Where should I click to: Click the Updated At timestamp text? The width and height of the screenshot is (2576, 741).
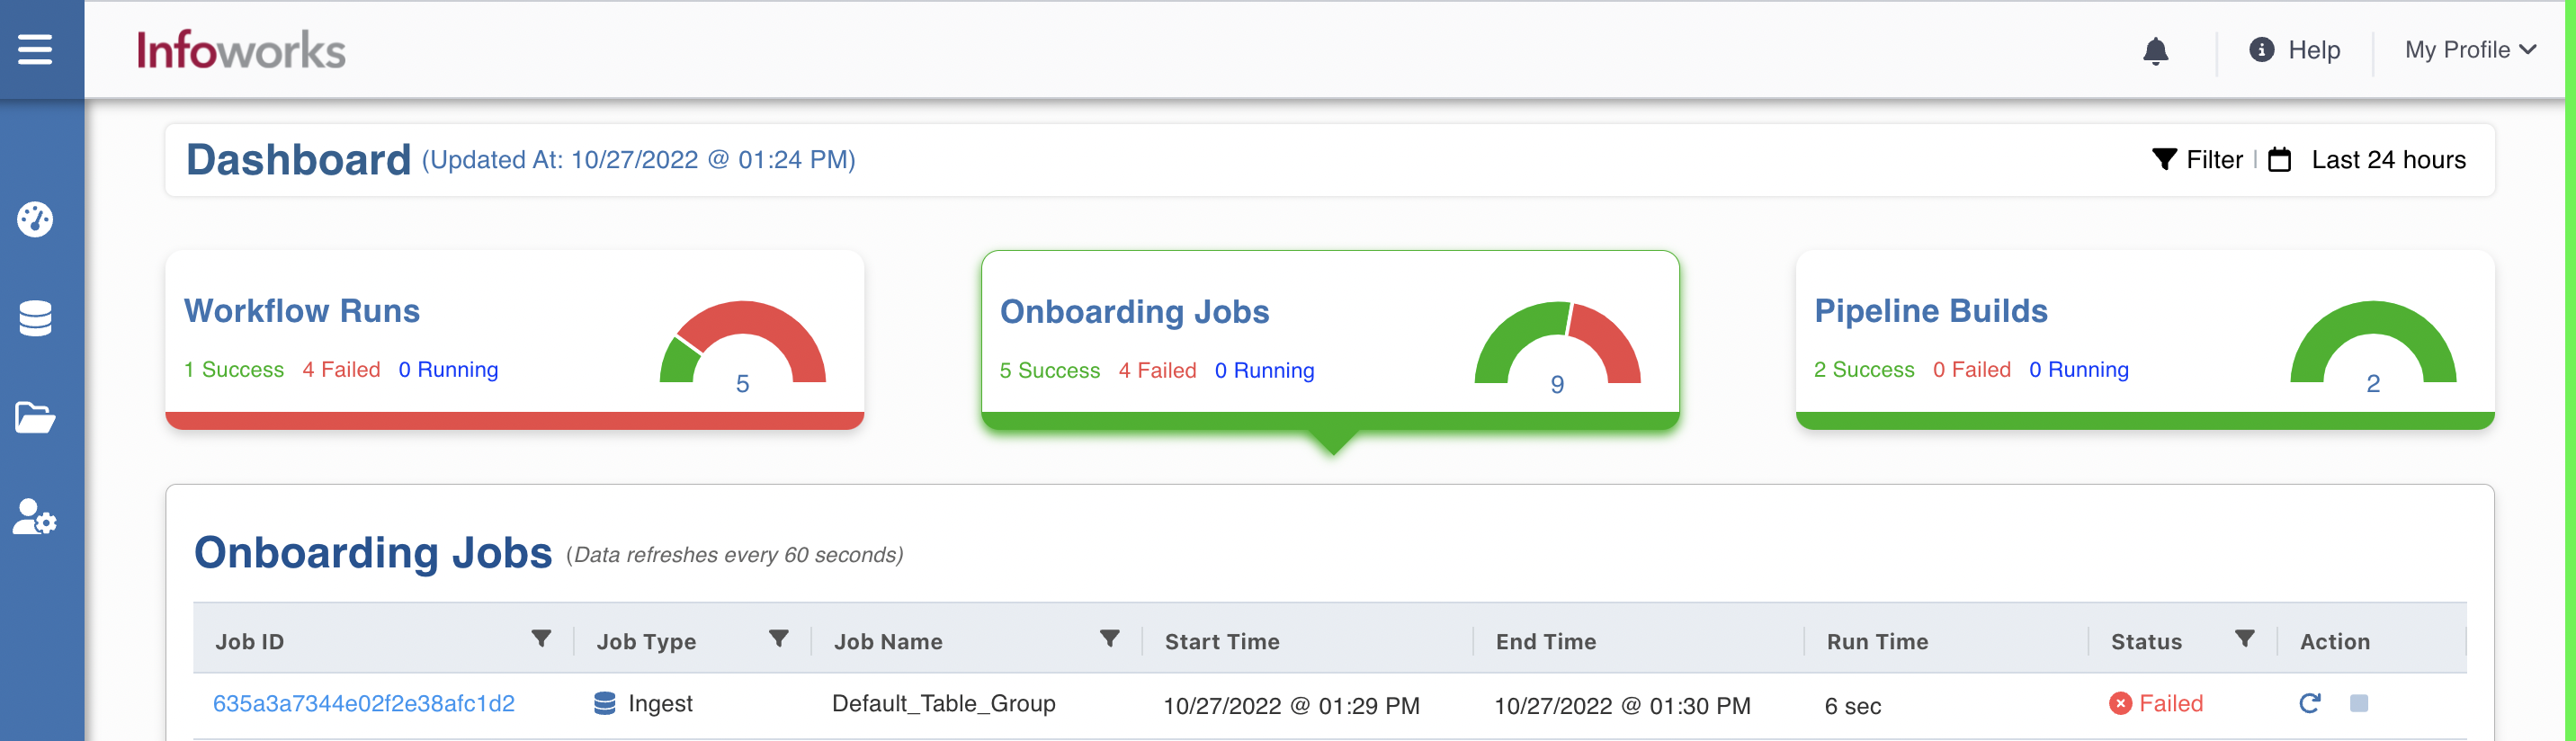(x=638, y=160)
